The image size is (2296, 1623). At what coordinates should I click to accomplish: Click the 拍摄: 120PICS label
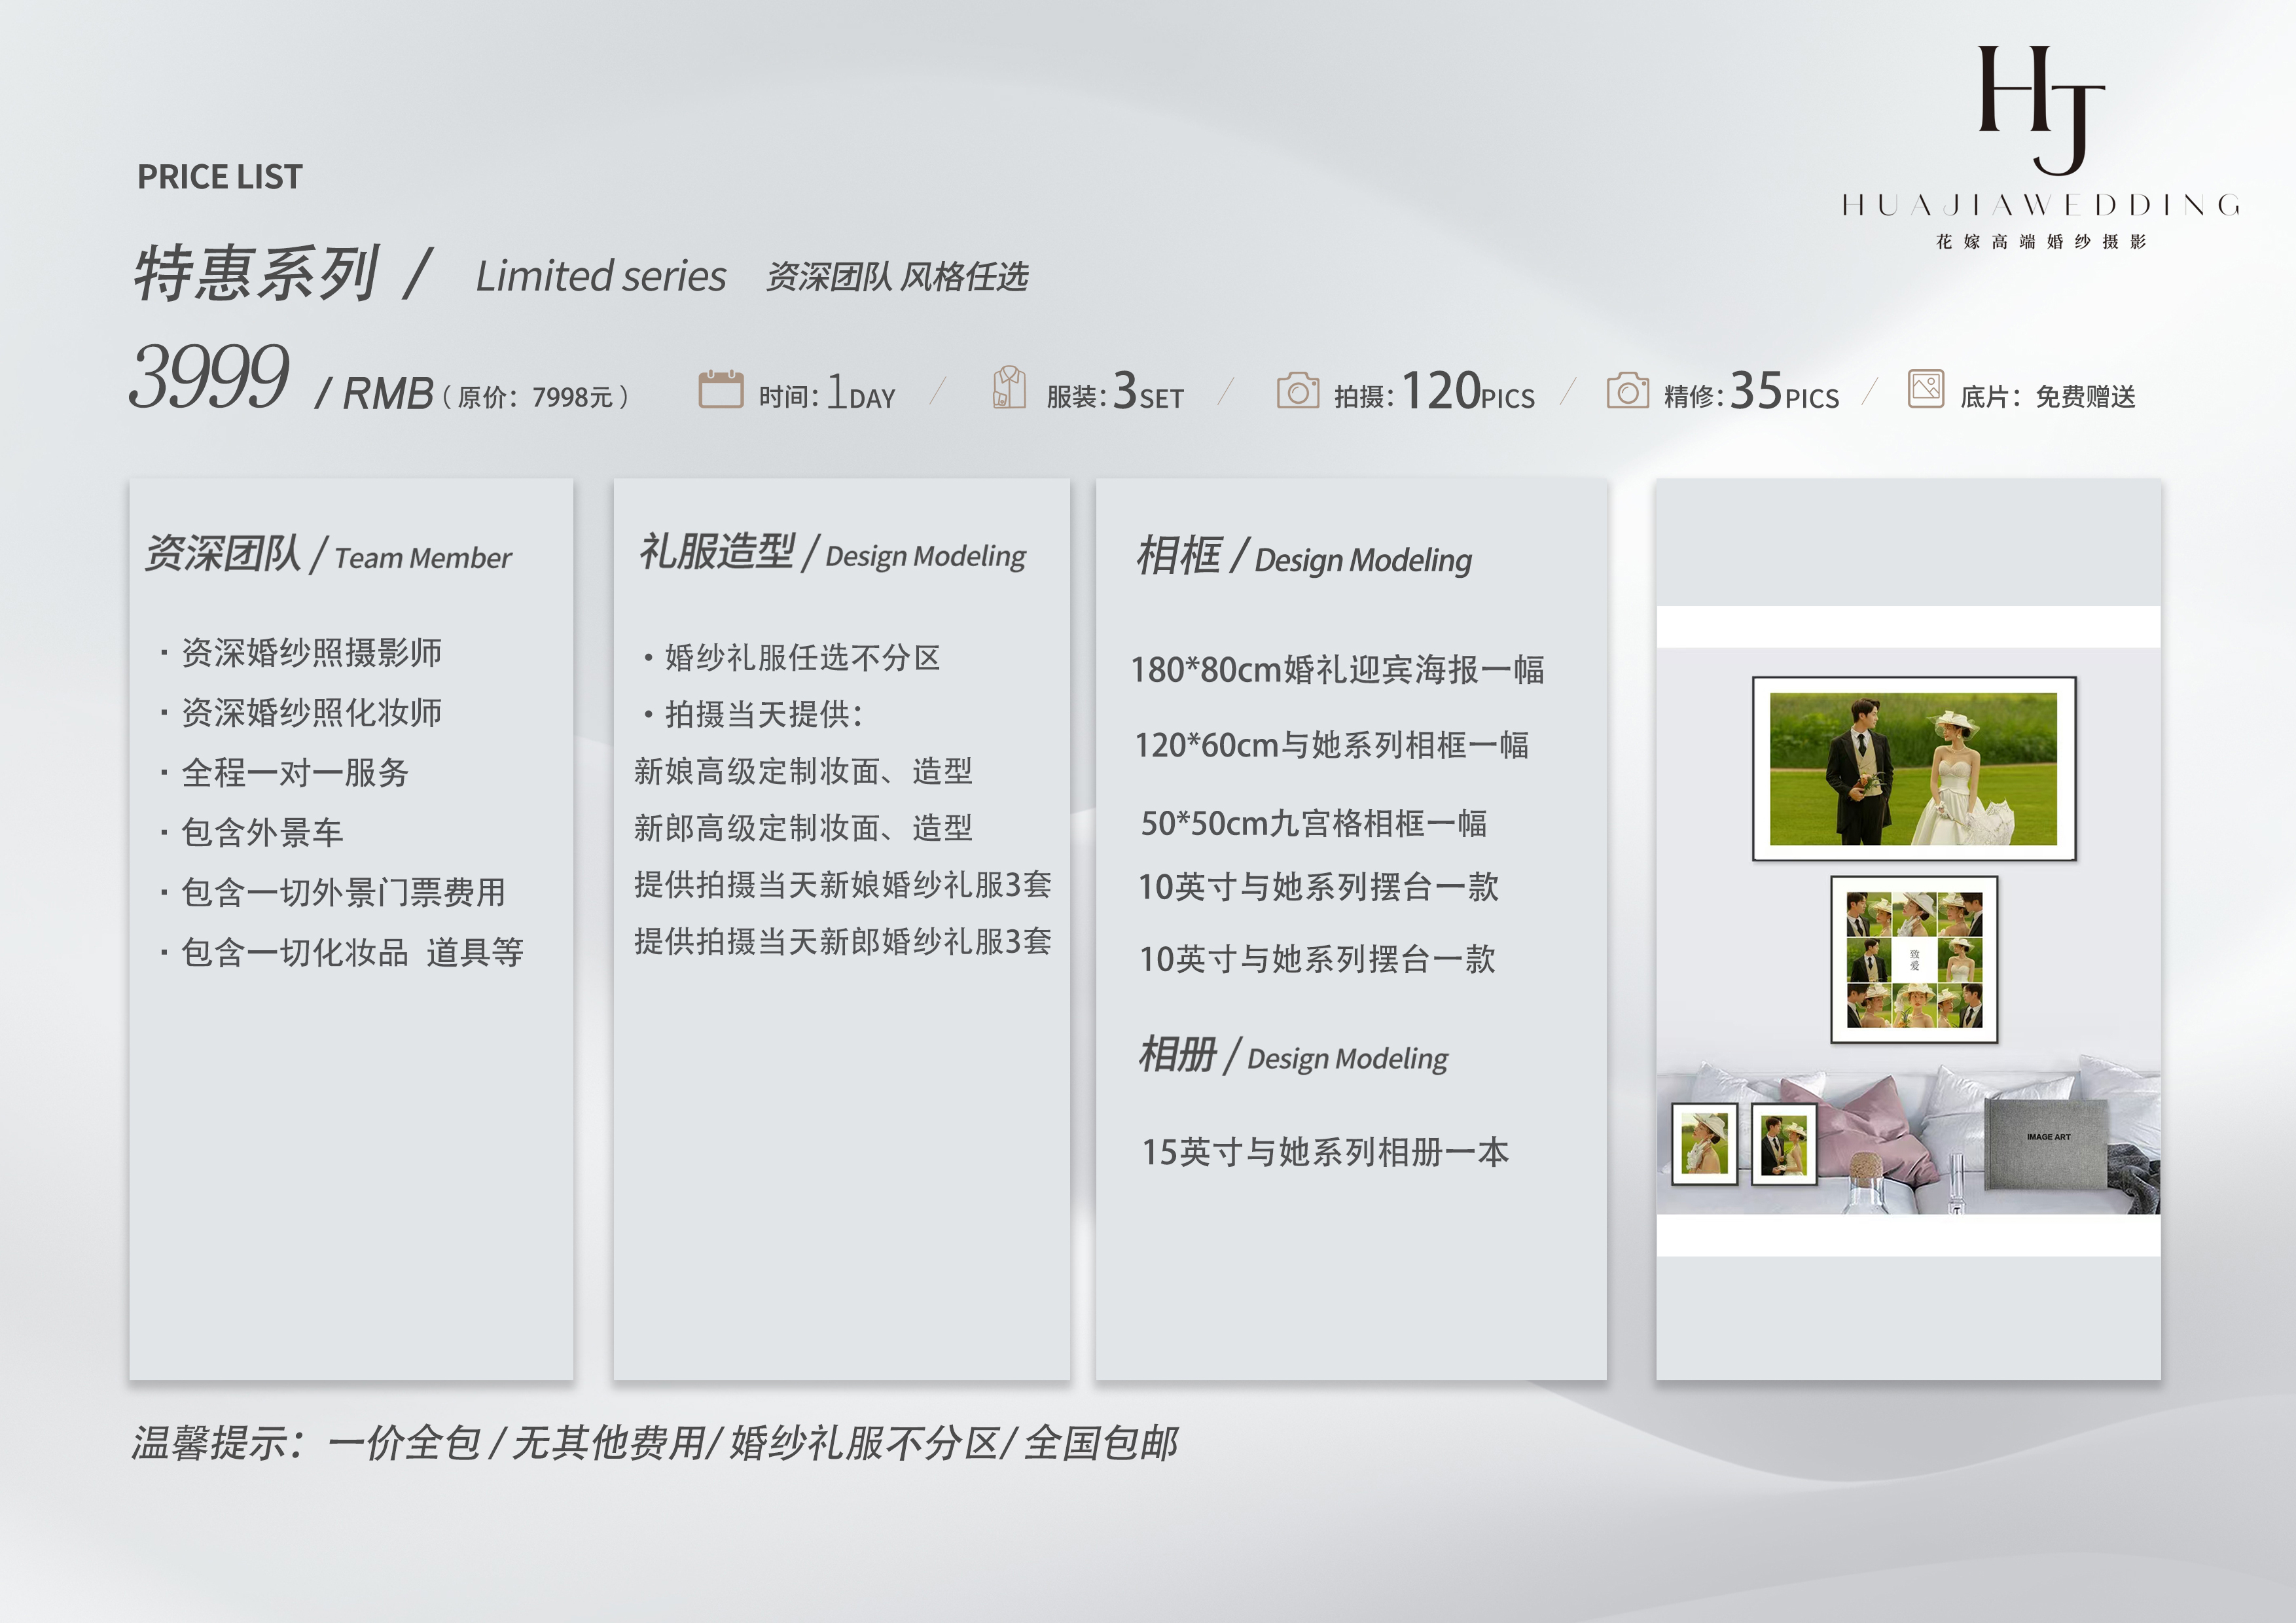pos(1434,391)
